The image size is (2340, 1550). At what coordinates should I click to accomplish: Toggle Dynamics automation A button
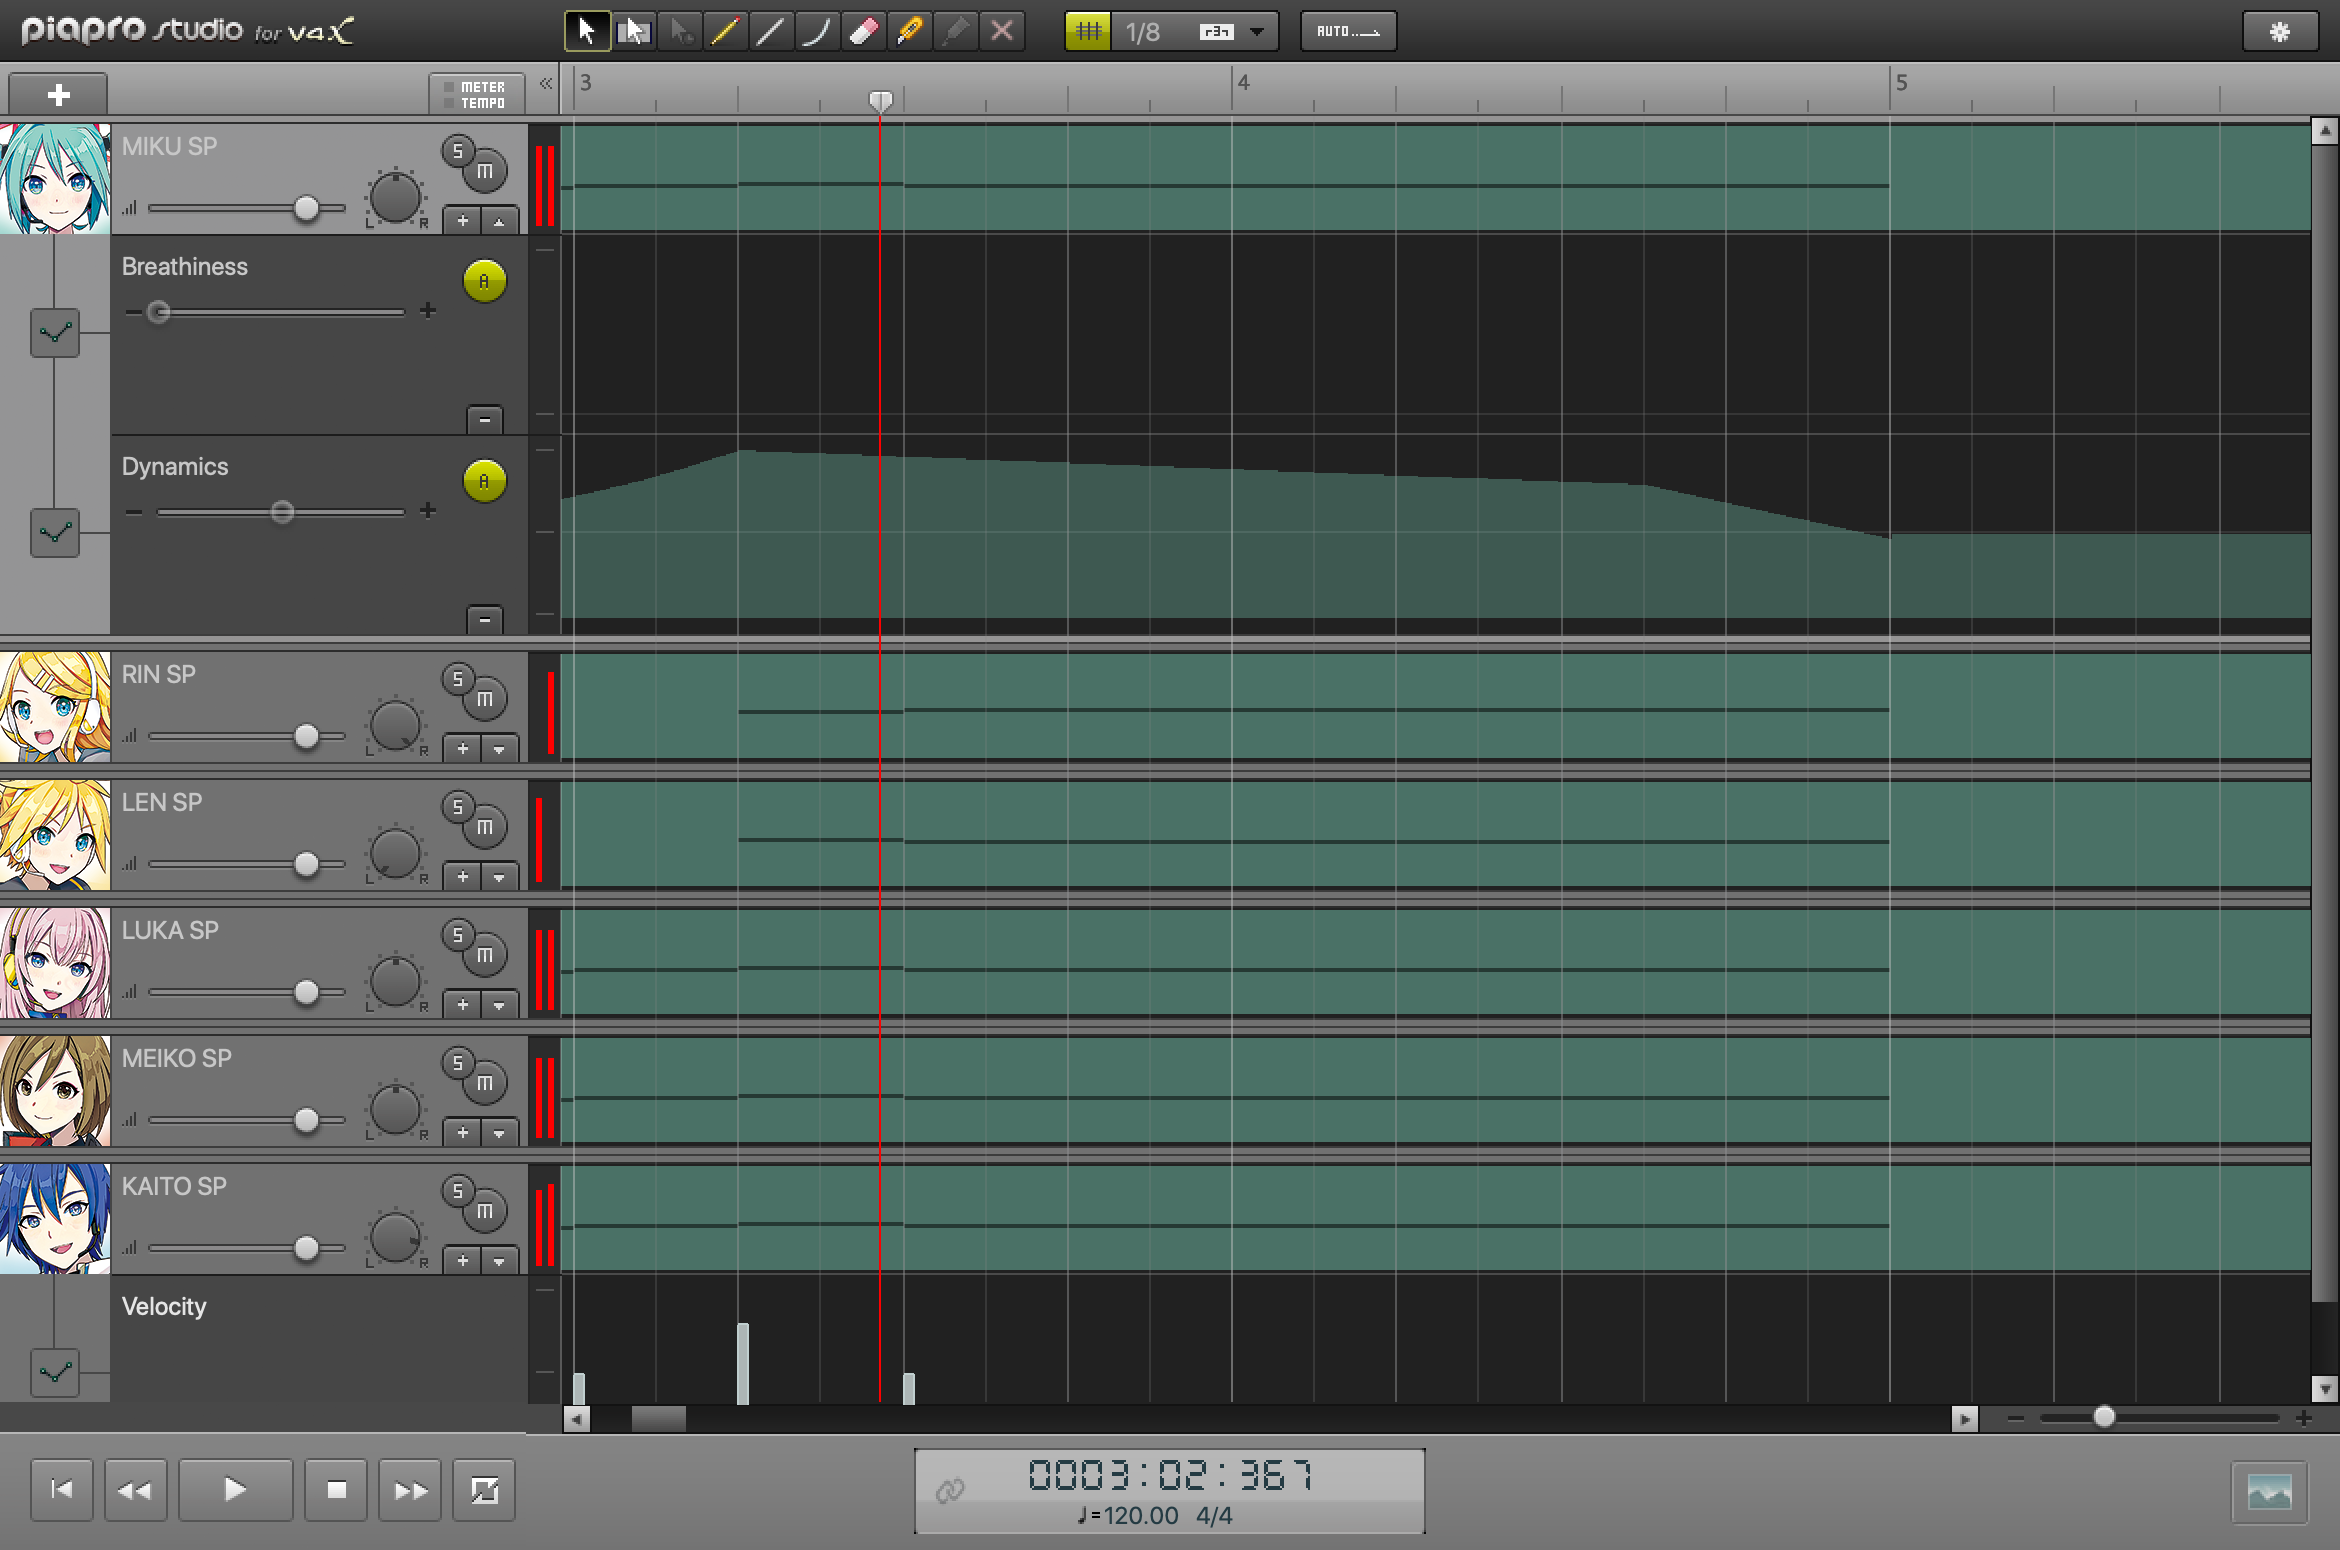point(485,481)
